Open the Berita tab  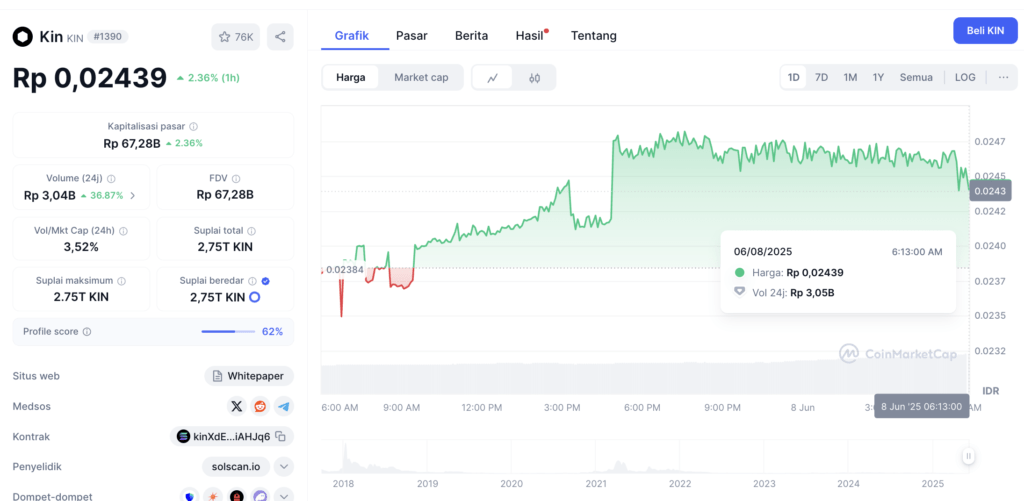click(x=472, y=35)
